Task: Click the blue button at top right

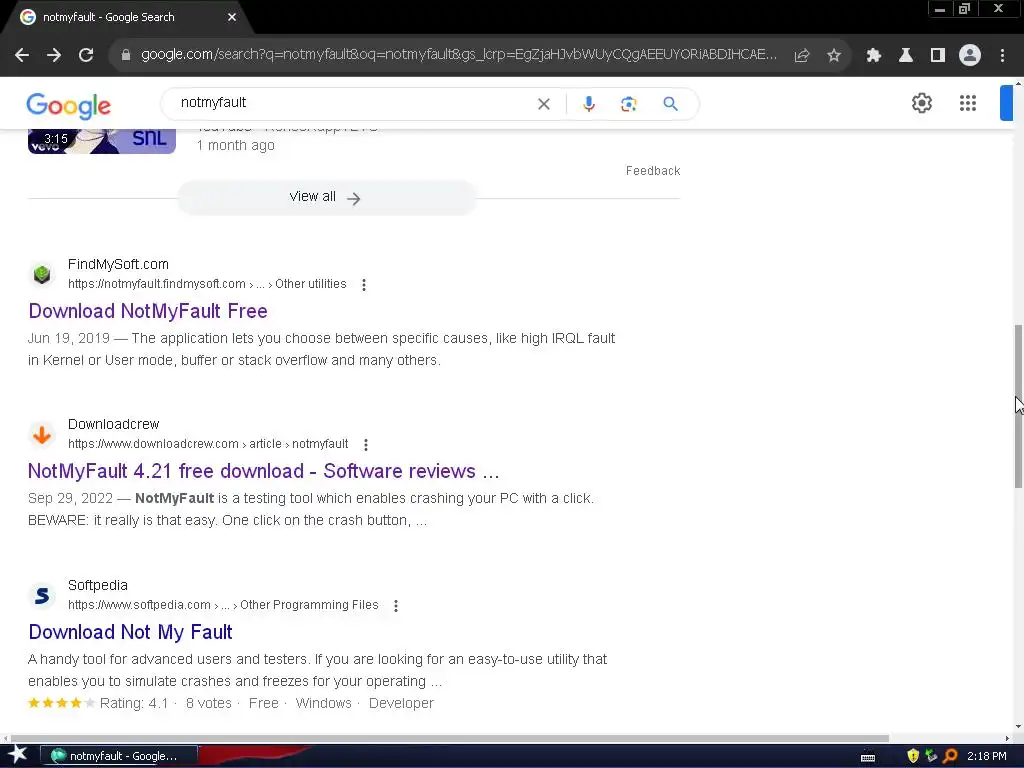Action: pyautogui.click(x=1006, y=103)
